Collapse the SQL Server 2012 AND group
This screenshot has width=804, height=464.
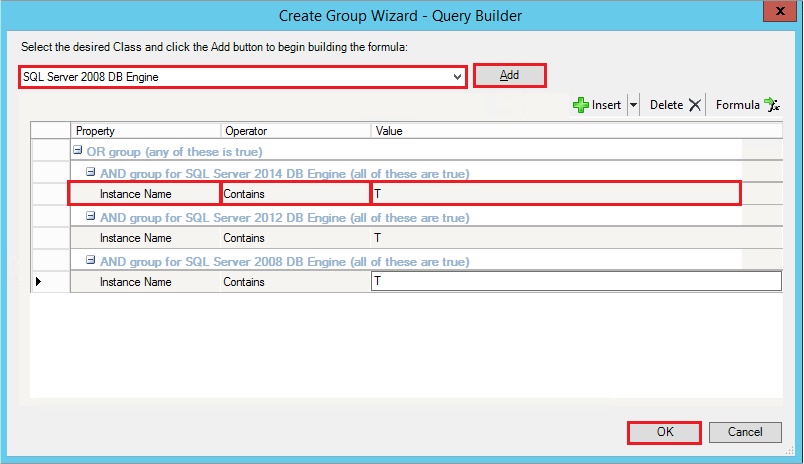click(91, 216)
